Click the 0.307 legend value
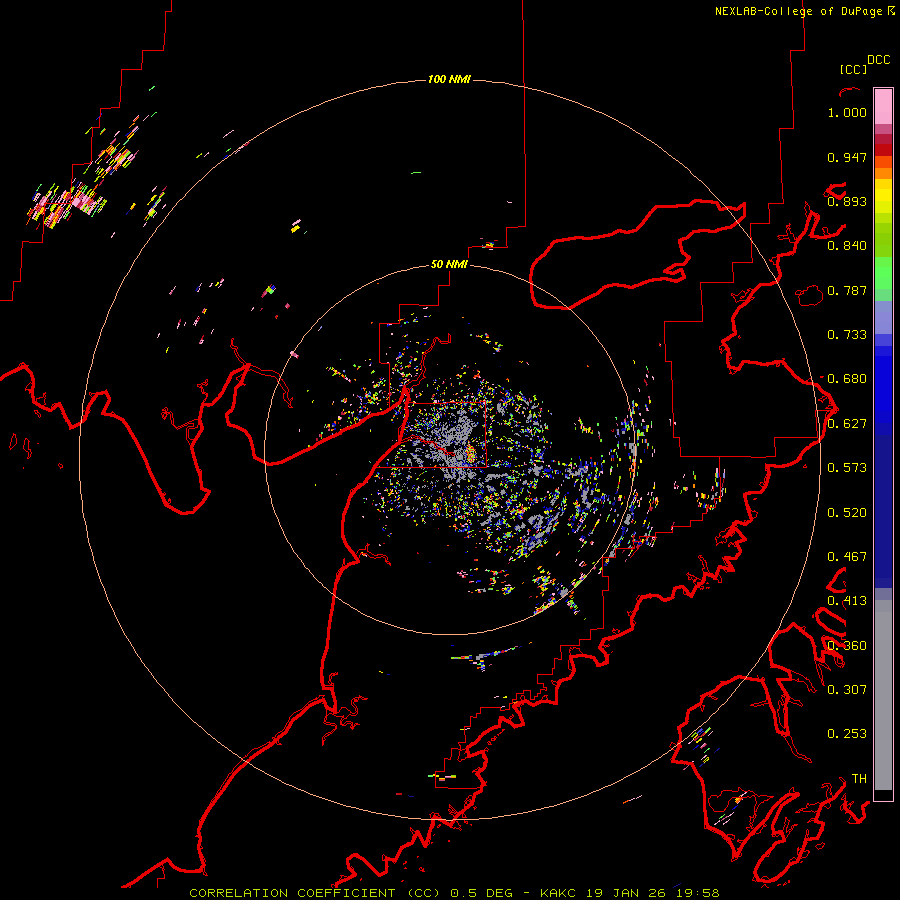Viewport: 900px width, 900px height. pos(847,689)
